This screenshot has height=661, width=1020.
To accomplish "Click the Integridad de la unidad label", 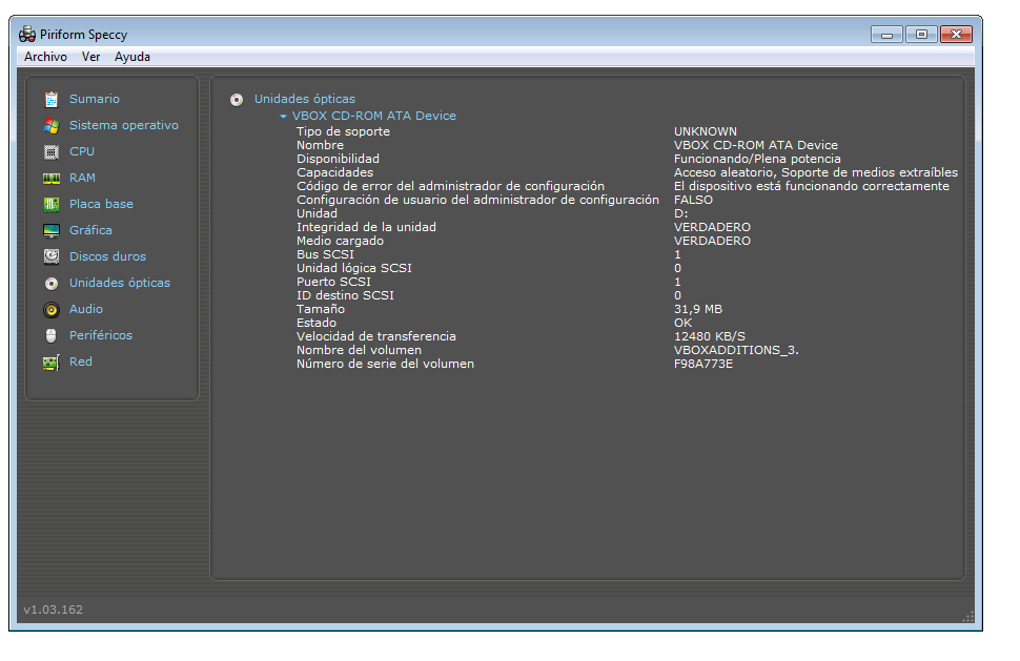I will point(366,227).
